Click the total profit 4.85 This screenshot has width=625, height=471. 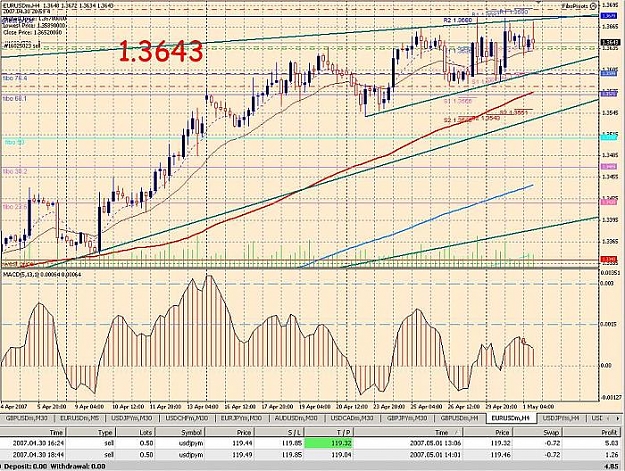point(613,466)
